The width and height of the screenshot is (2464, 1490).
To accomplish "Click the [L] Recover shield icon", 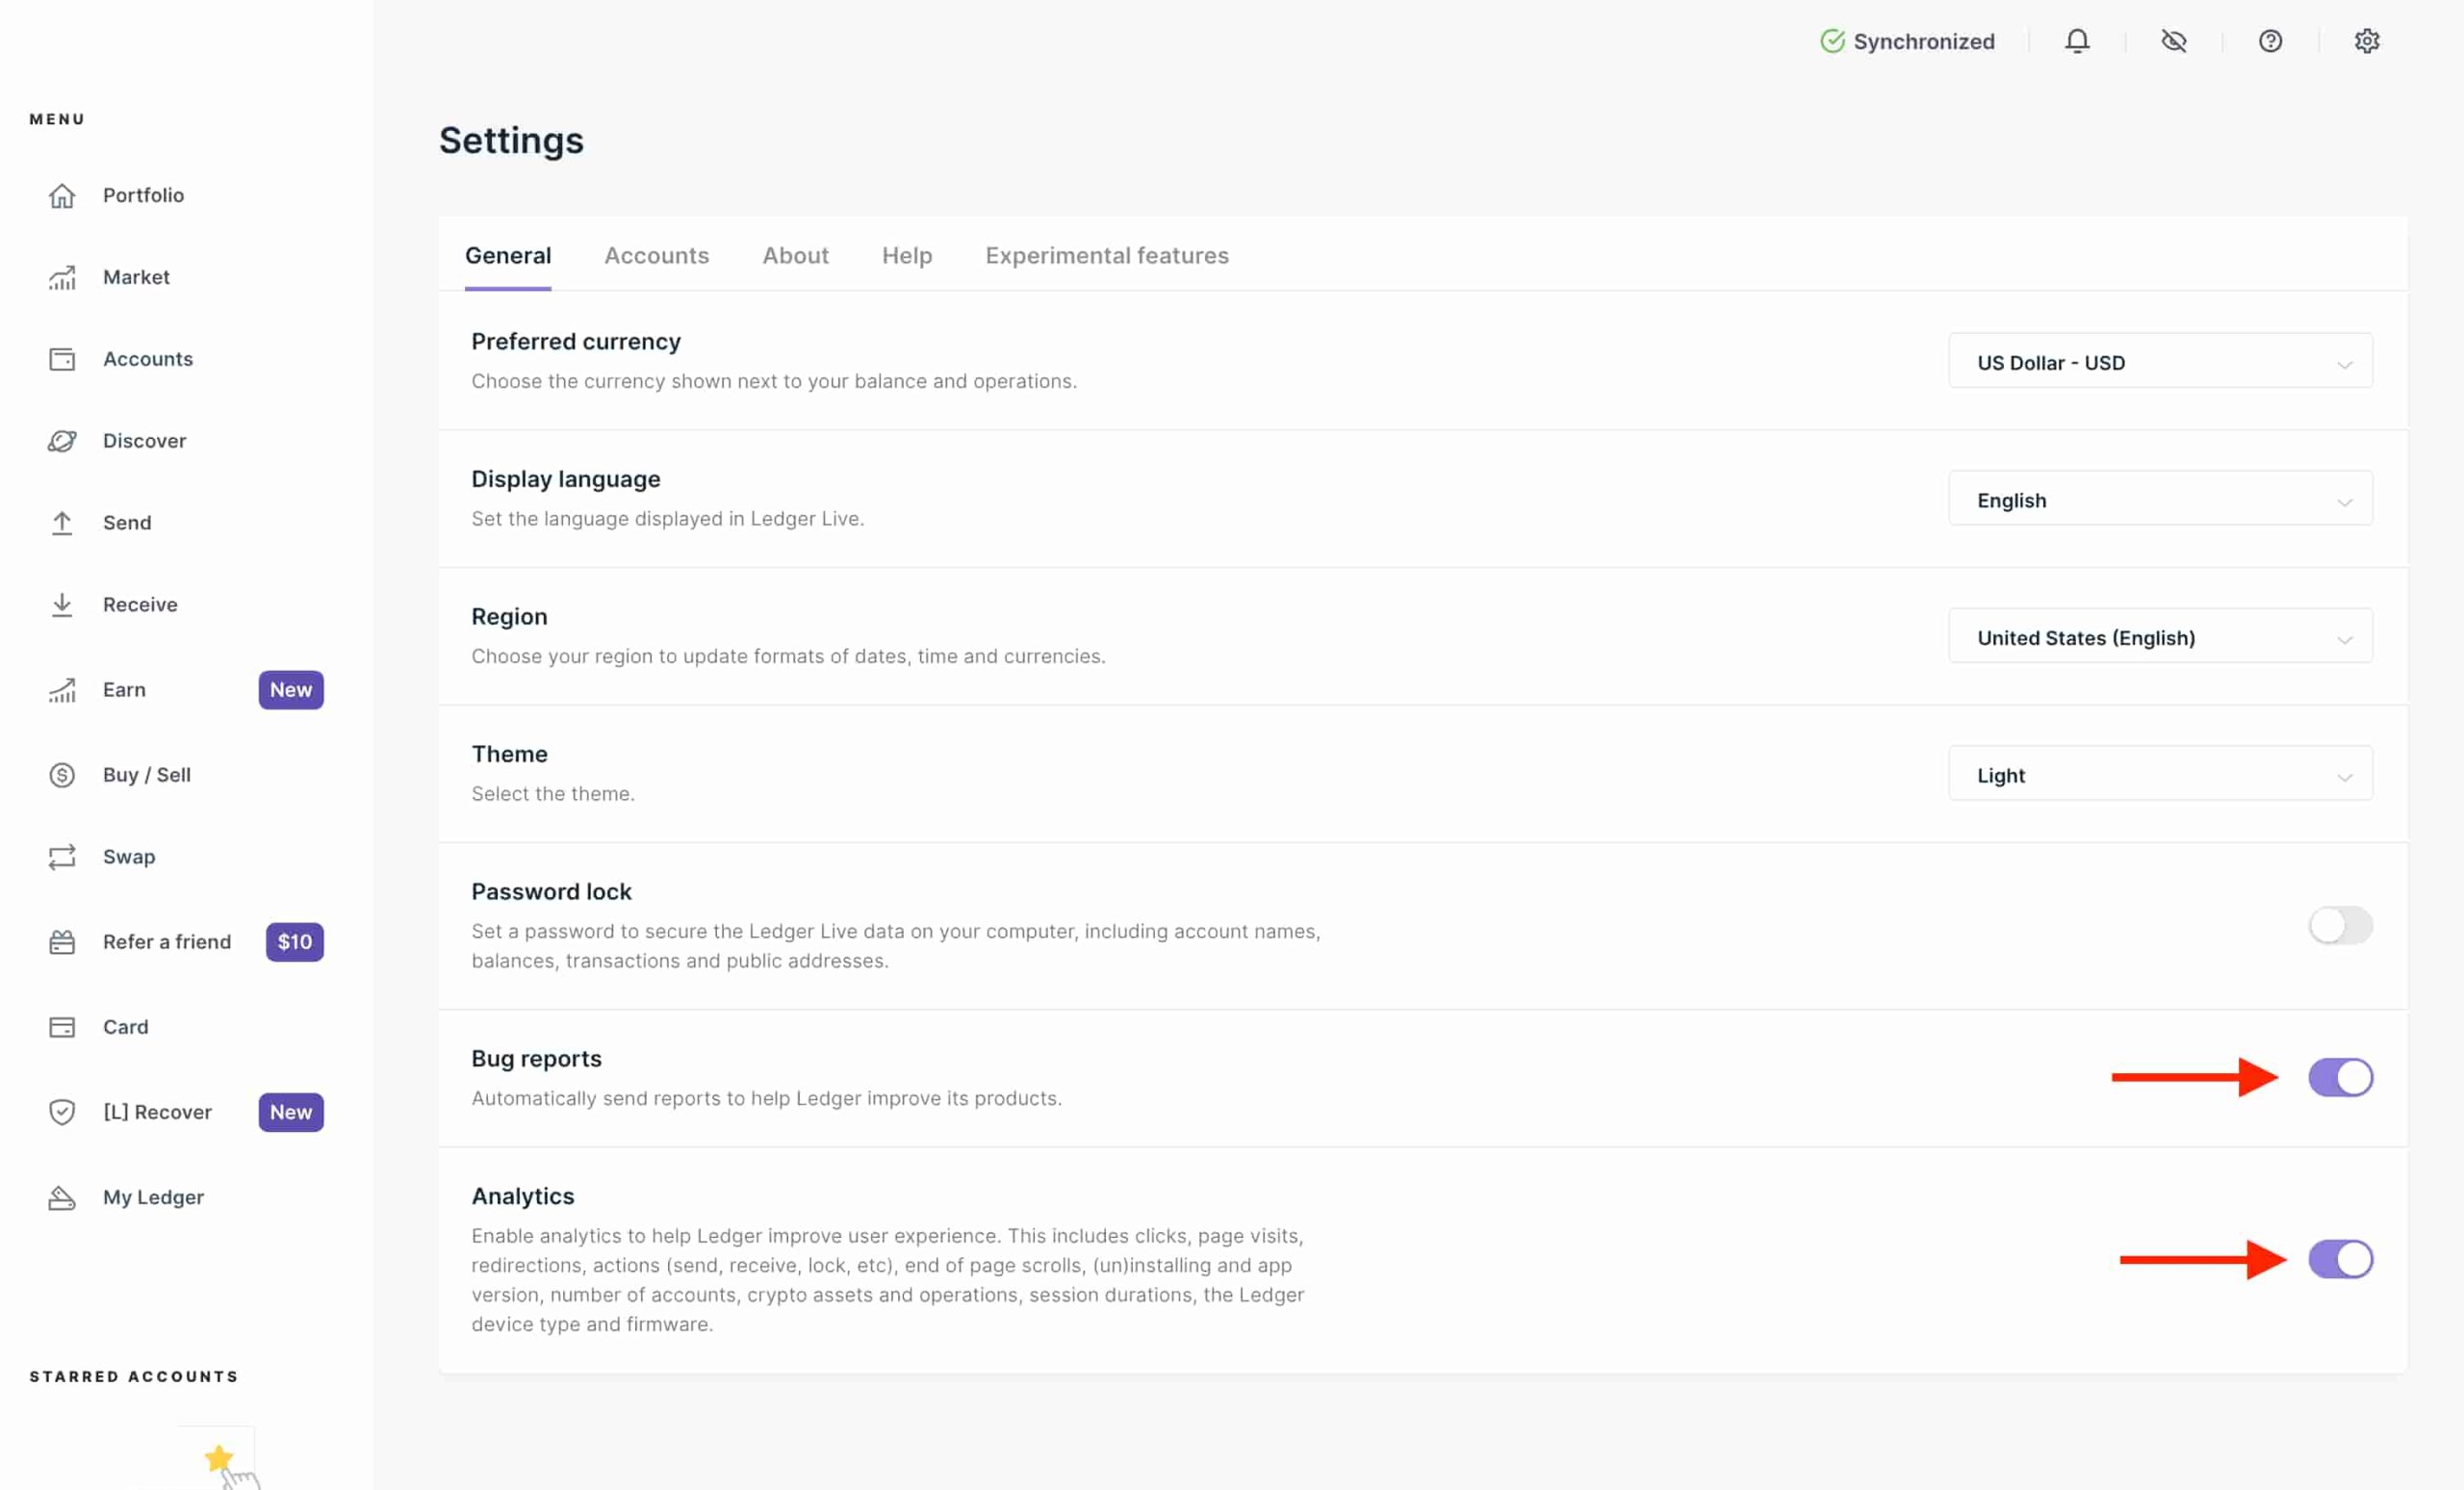I will (x=62, y=1112).
